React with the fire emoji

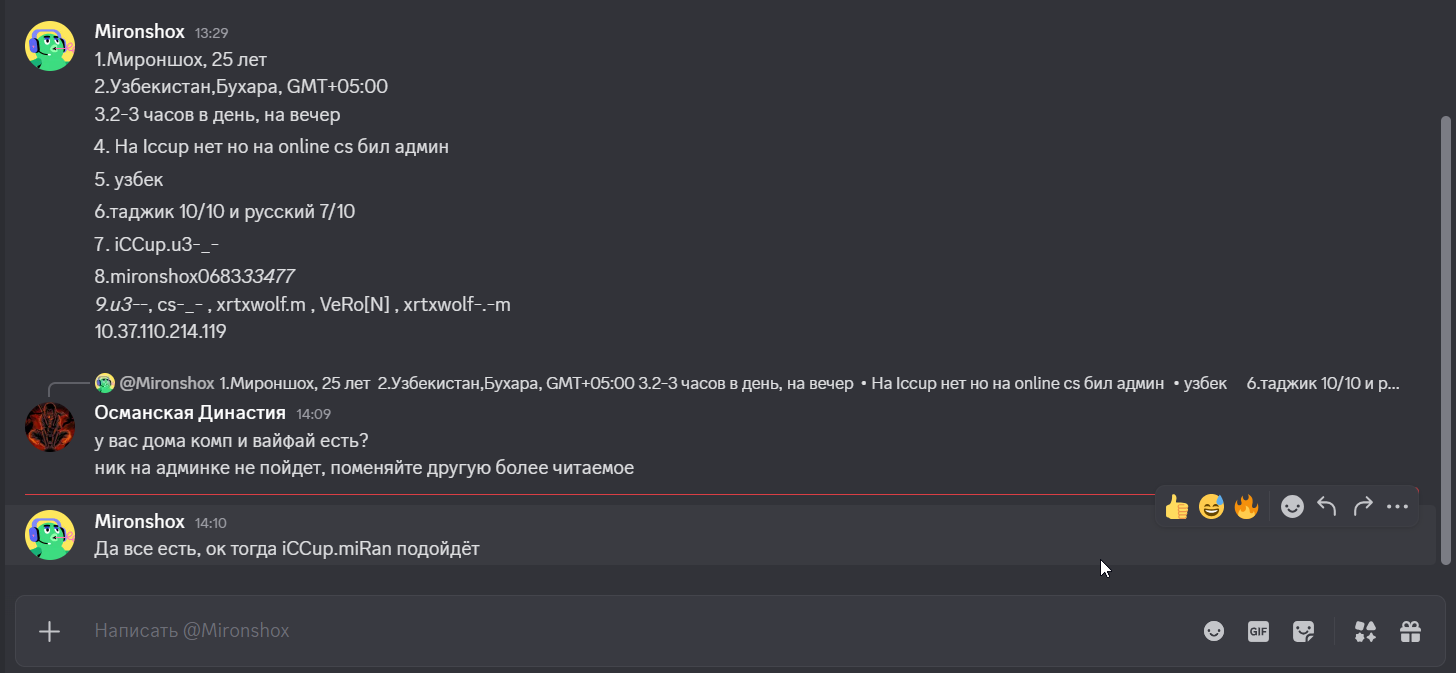(x=1246, y=507)
